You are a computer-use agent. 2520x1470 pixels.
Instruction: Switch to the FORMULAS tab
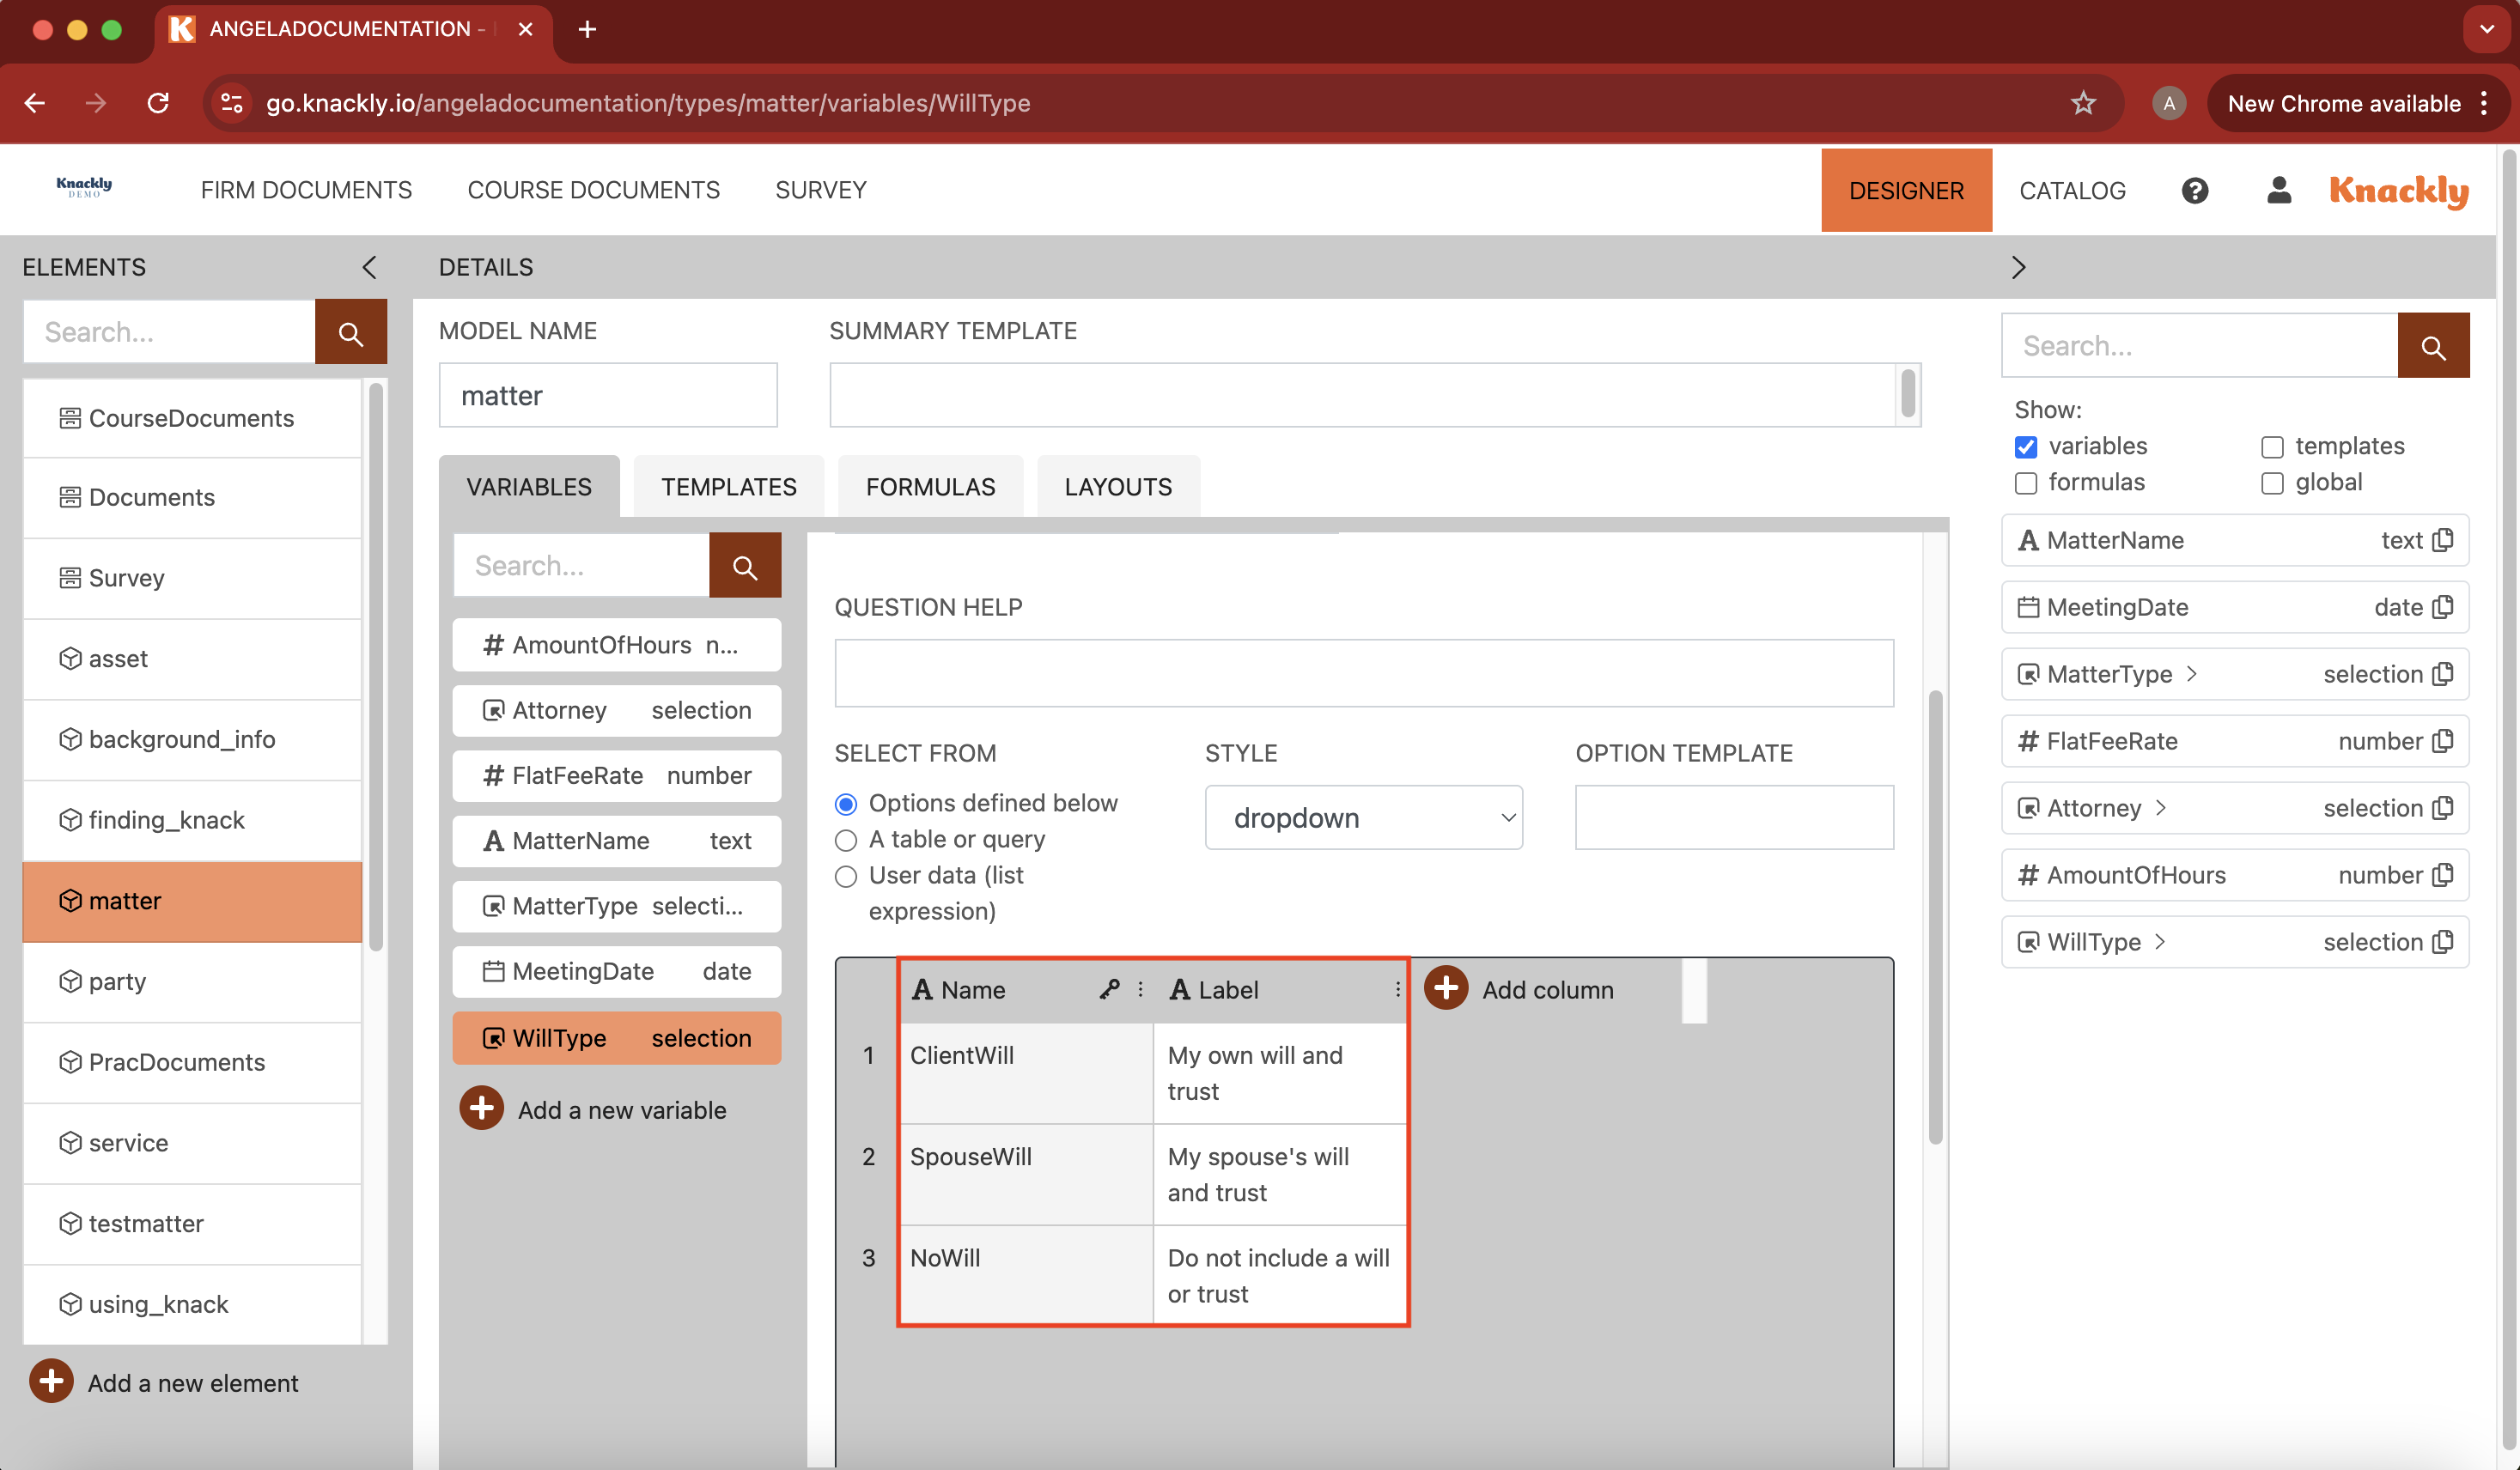coord(929,486)
